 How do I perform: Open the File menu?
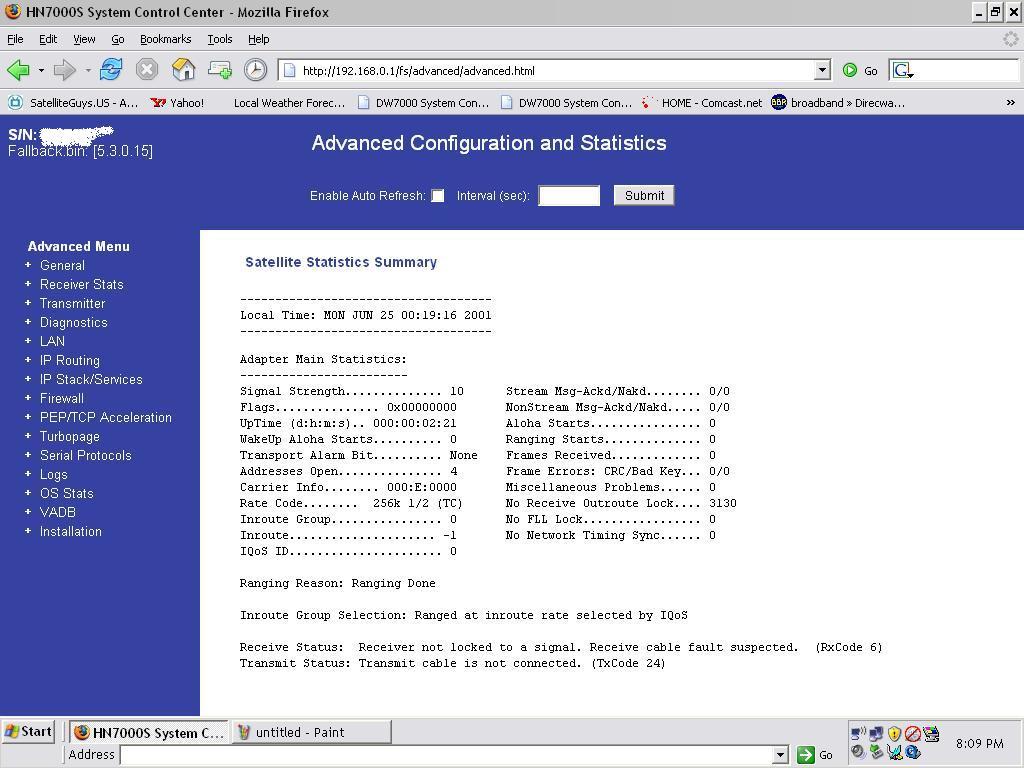tap(15, 39)
